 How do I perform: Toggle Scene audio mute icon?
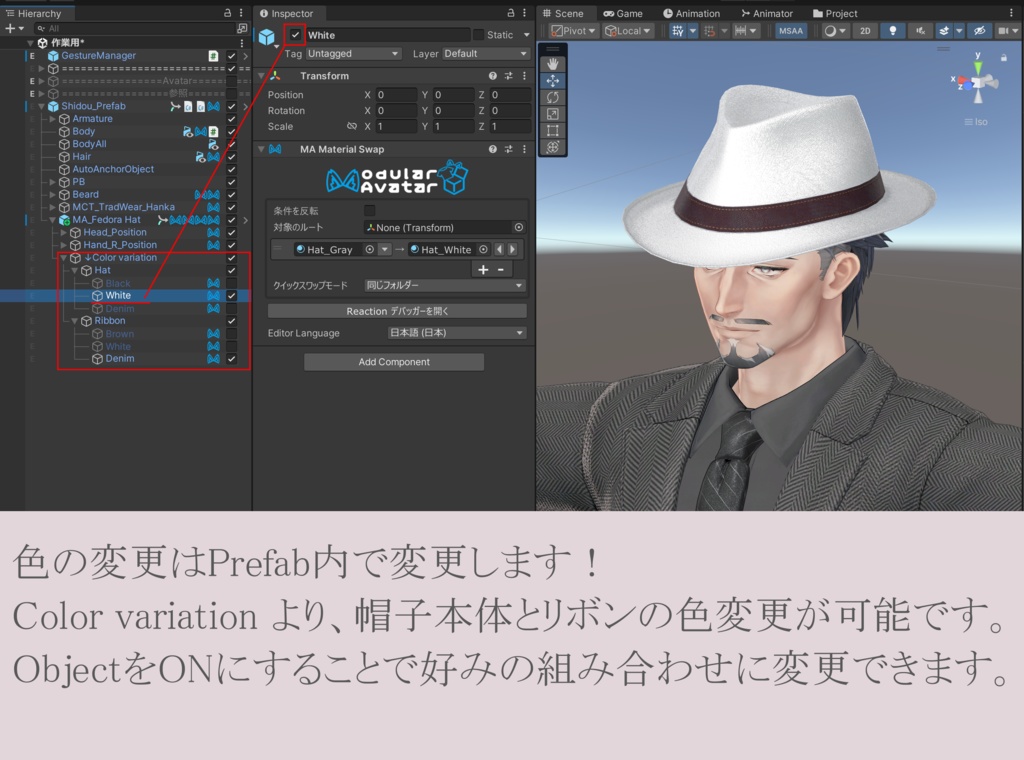922,30
